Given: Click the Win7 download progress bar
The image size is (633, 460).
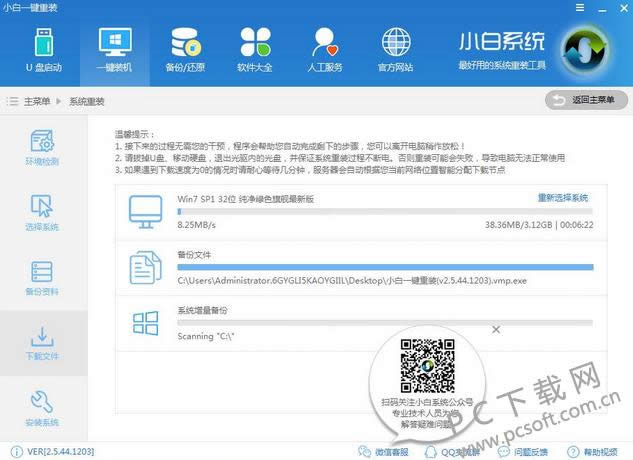Looking at the screenshot, I should coord(385,211).
